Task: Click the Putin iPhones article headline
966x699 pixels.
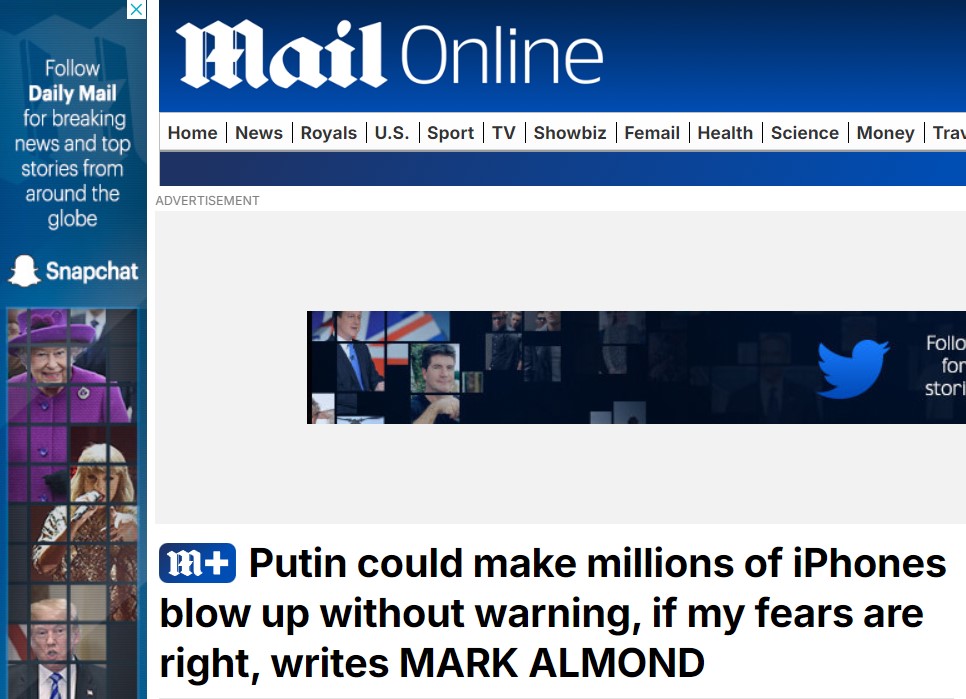Action: (x=553, y=613)
